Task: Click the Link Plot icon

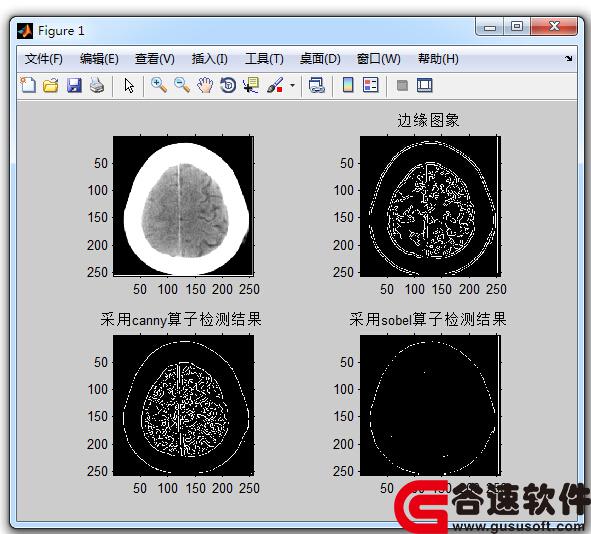Action: (317, 85)
